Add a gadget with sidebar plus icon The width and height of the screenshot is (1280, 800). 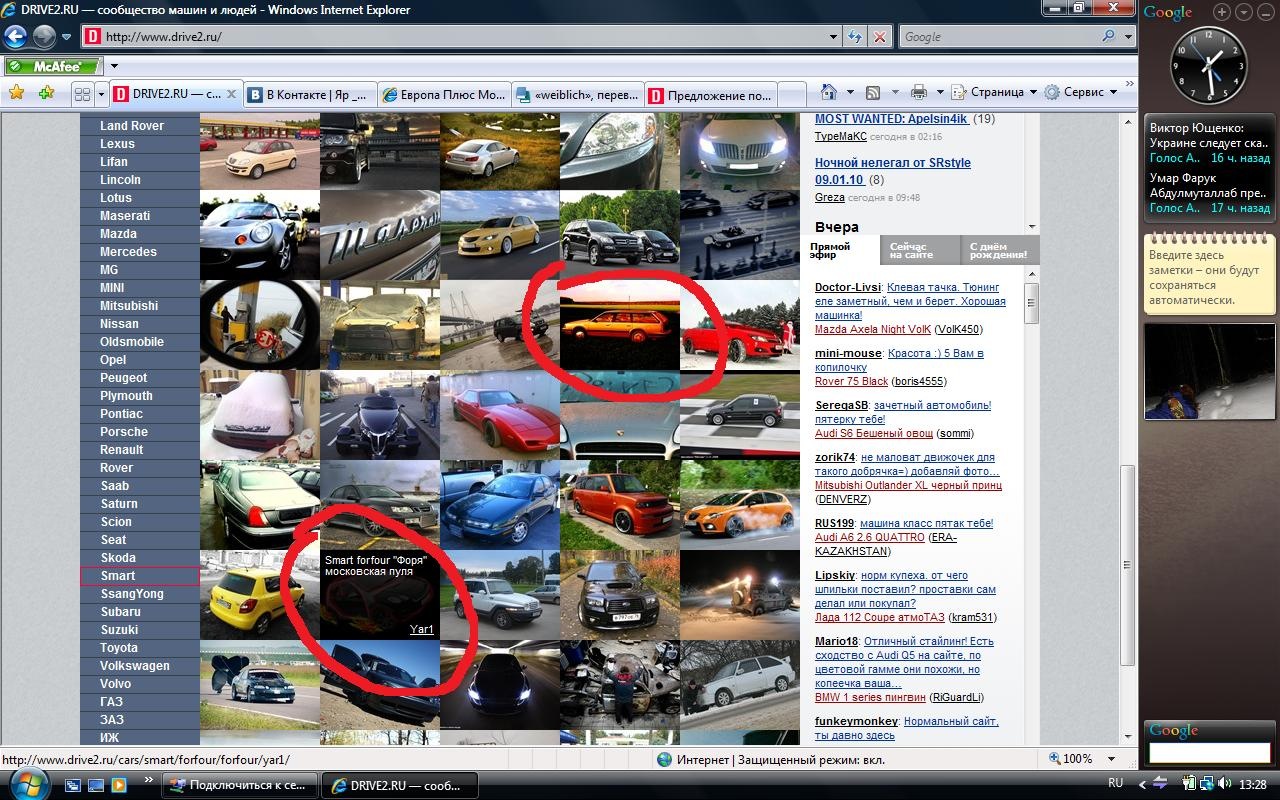pos(1222,12)
